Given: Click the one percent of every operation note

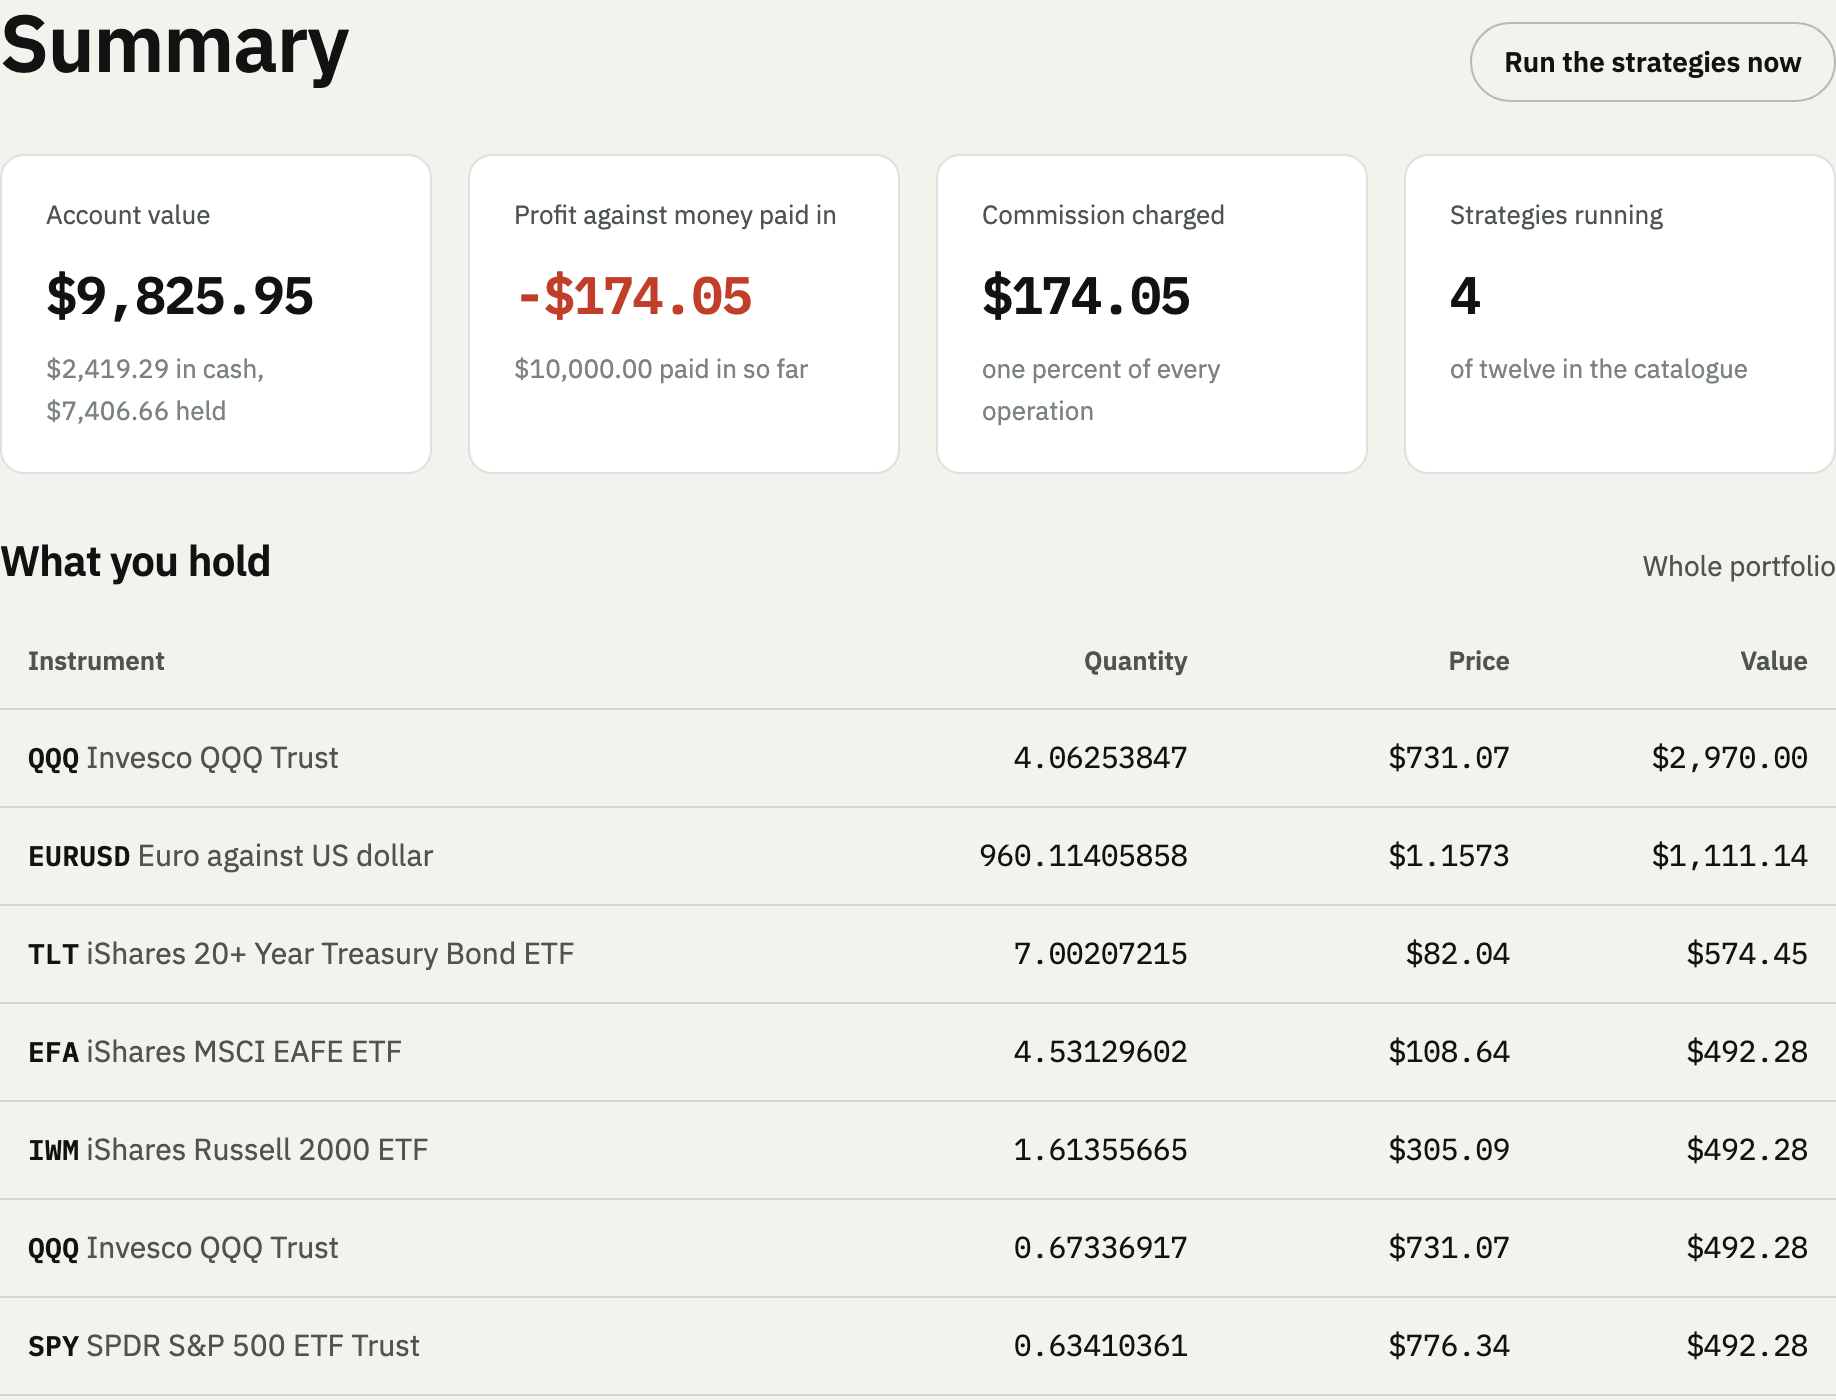Looking at the screenshot, I should pyautogui.click(x=1101, y=390).
